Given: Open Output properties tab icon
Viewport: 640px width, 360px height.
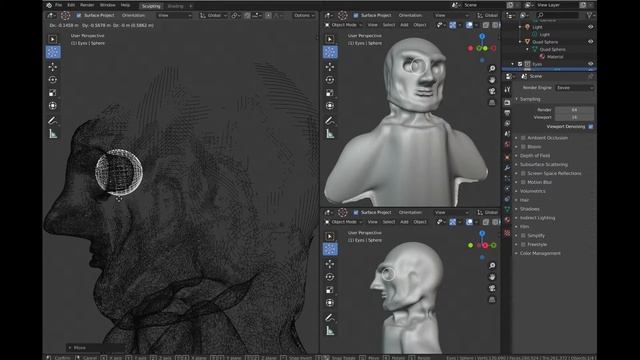Looking at the screenshot, I should pyautogui.click(x=507, y=113).
